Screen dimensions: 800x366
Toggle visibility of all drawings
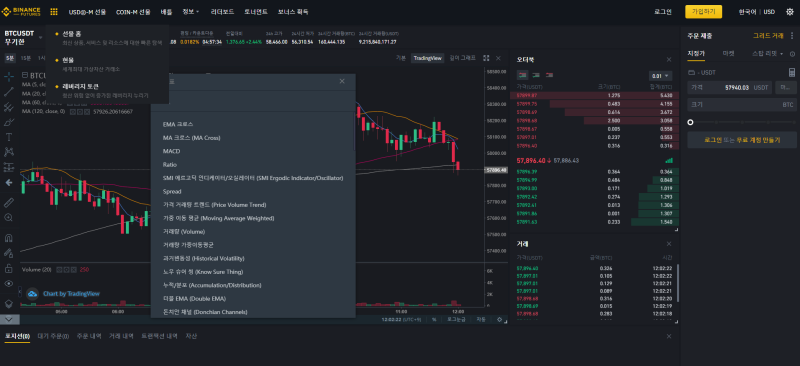coord(9,283)
